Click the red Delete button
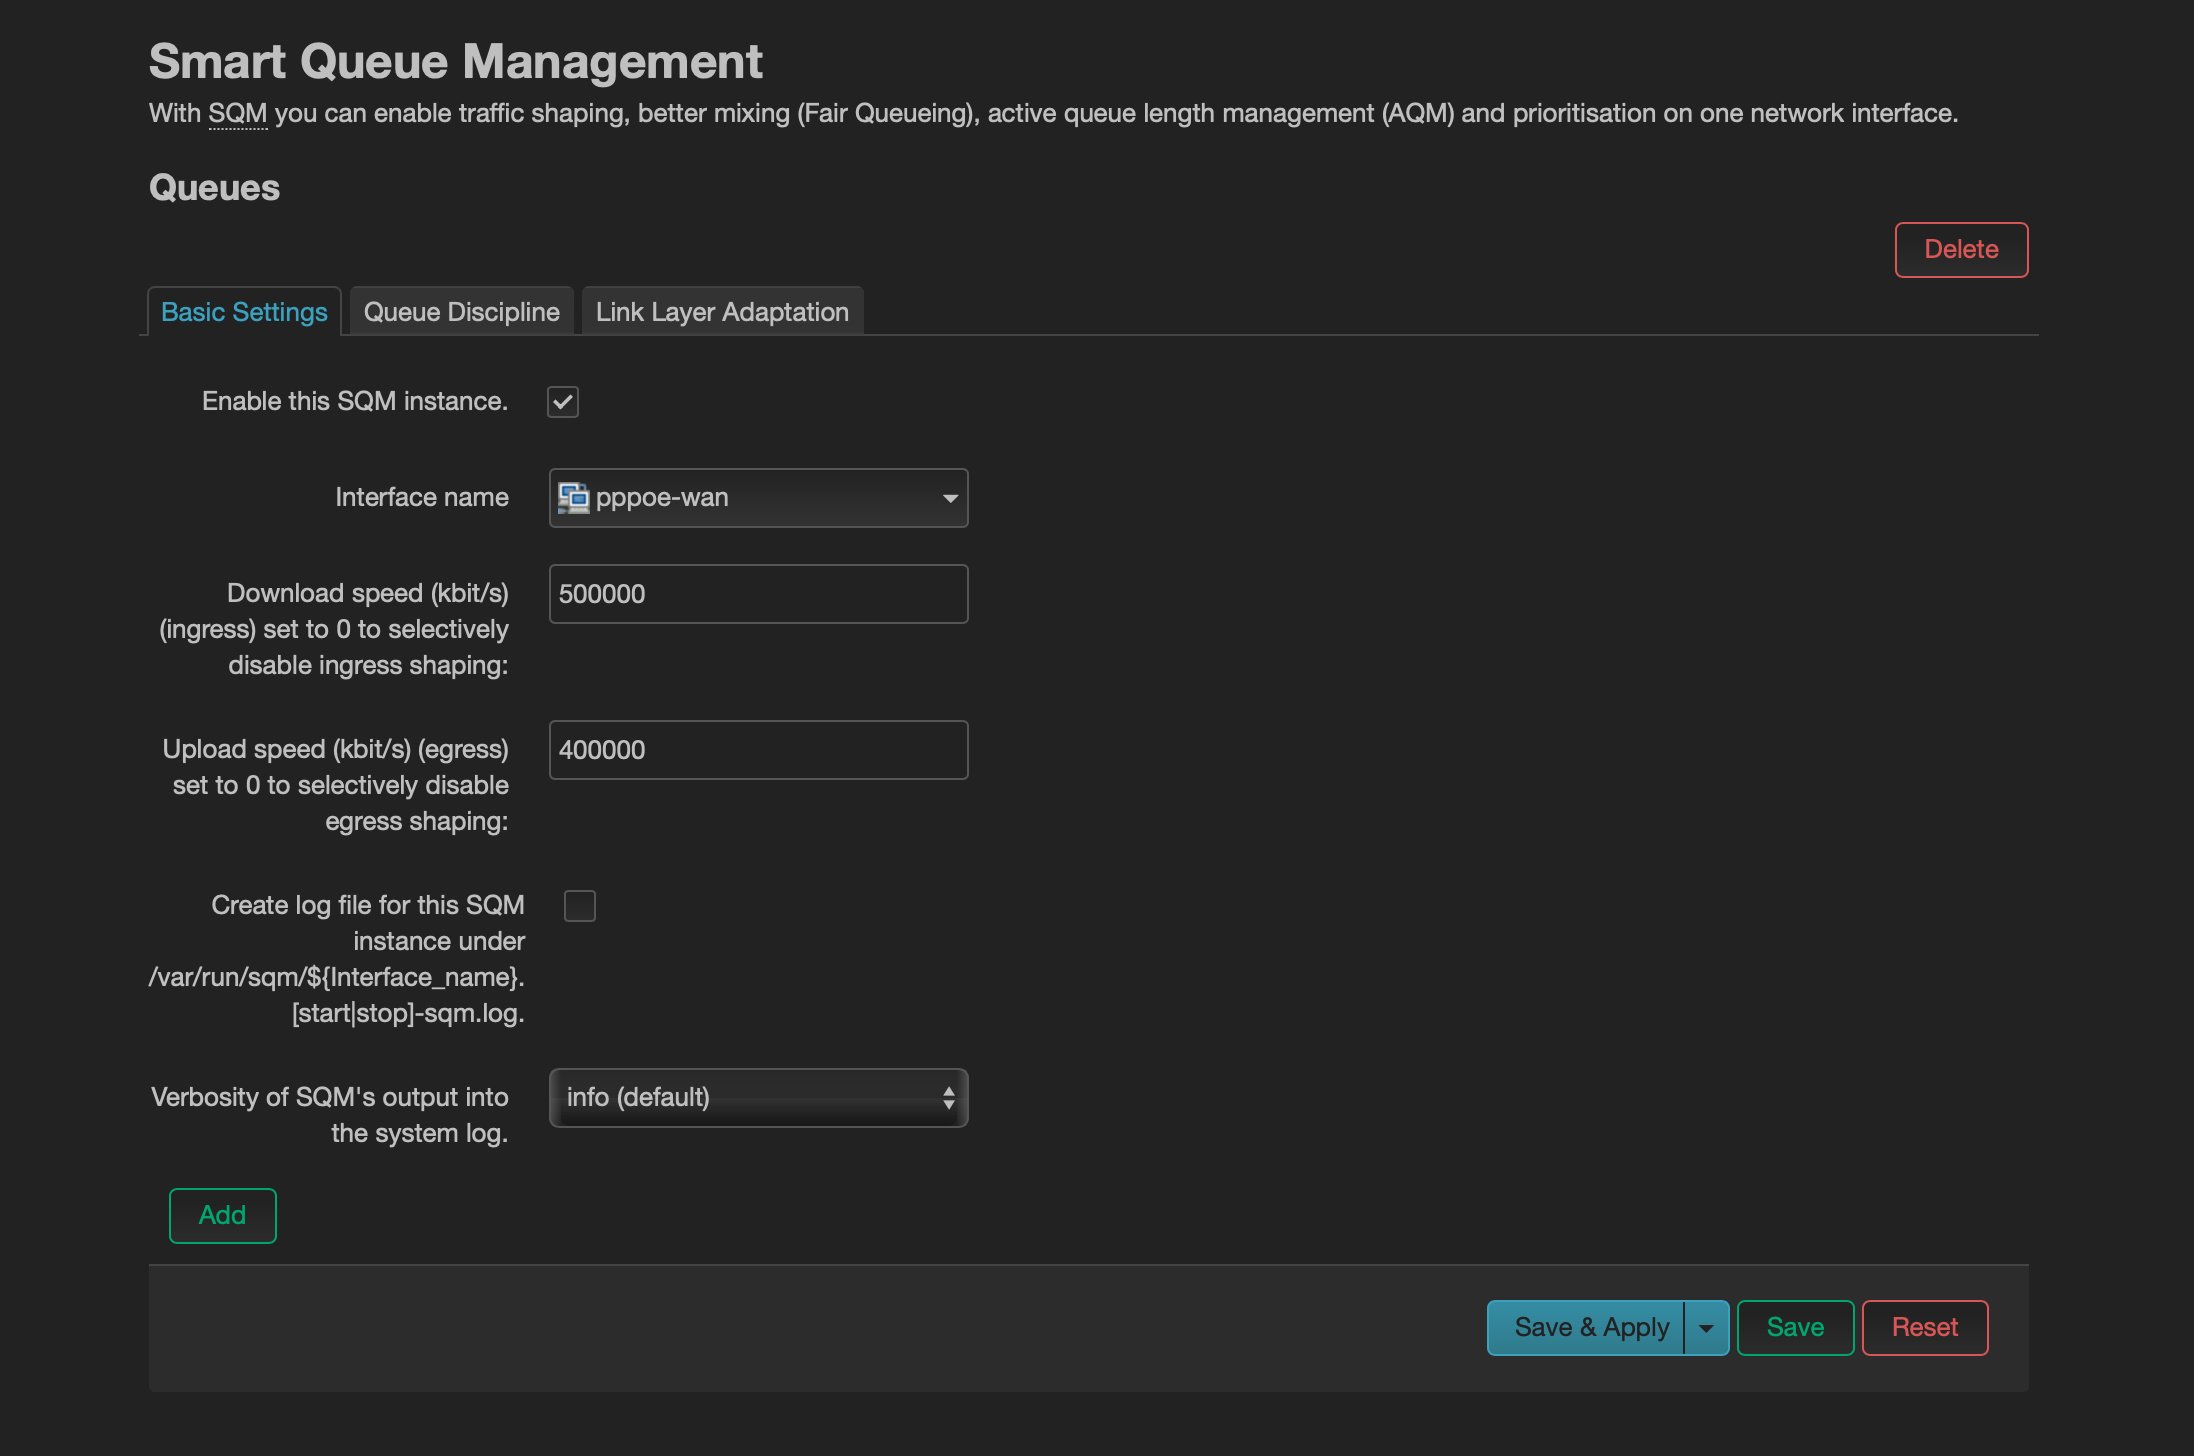This screenshot has height=1456, width=2194. click(1961, 250)
